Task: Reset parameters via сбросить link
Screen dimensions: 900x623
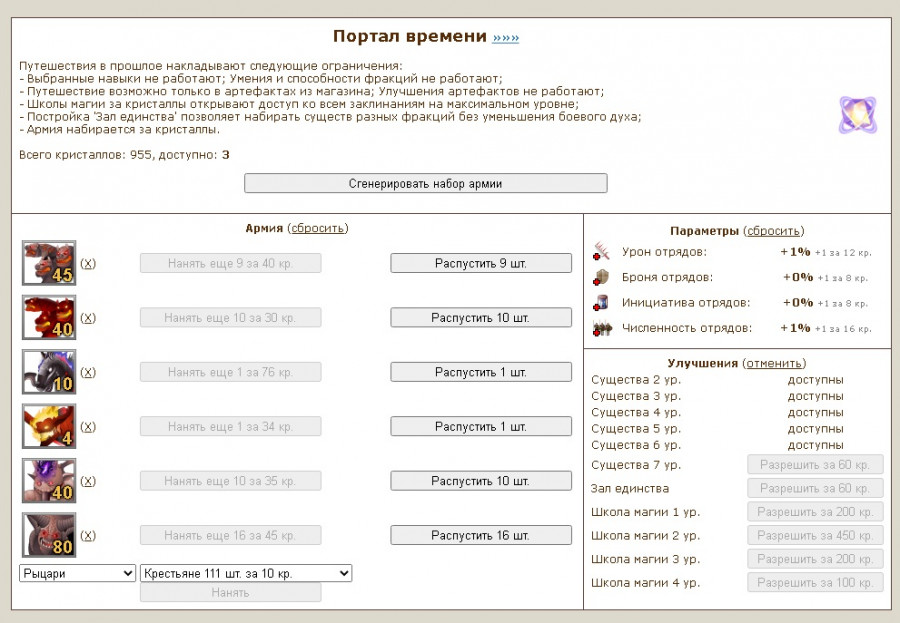Action: (x=773, y=231)
